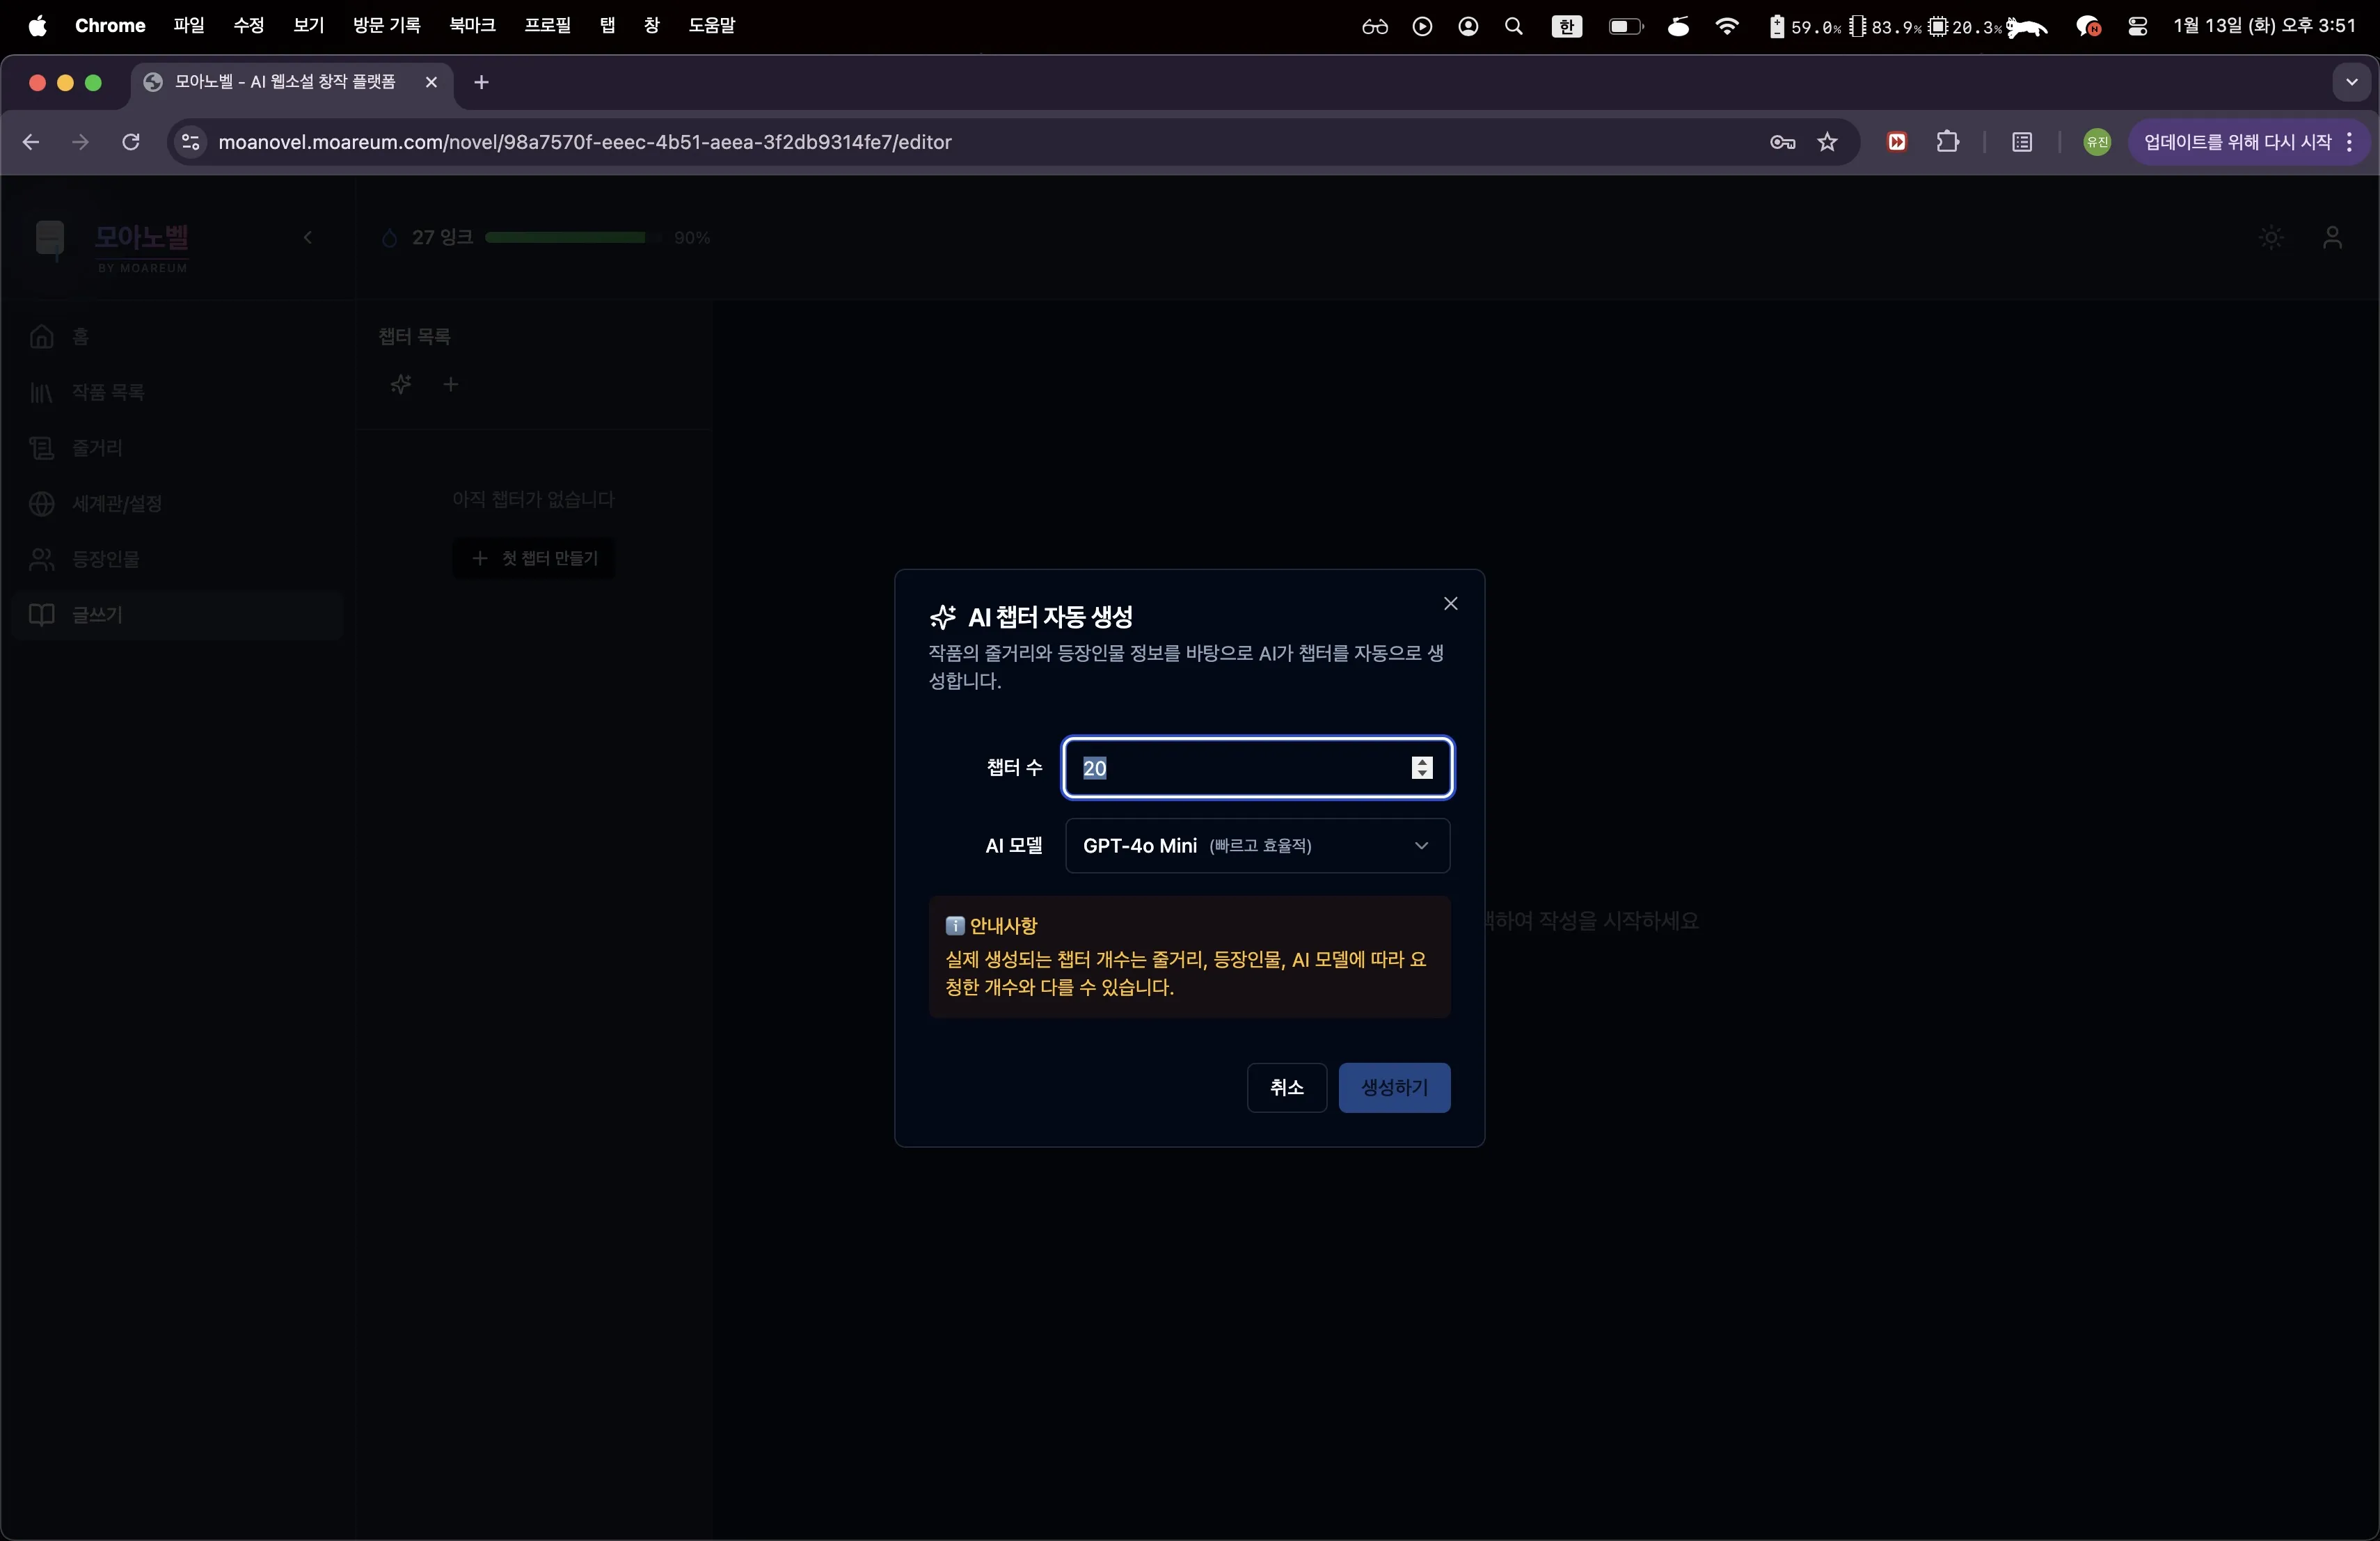Open the AI 모델 GPT-4o Mini dropdown

pos(1257,845)
